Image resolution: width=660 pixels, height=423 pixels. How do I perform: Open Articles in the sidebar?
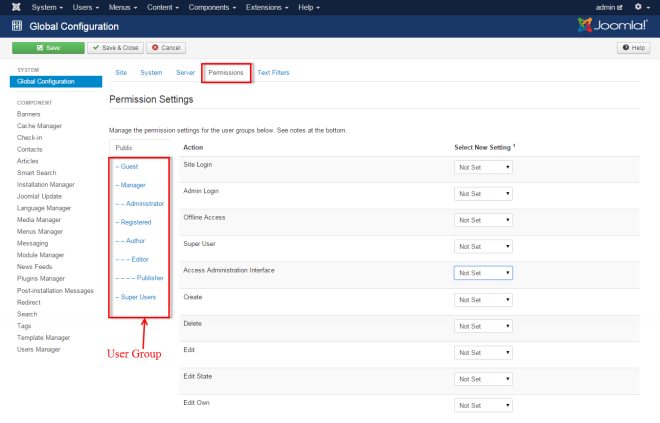pos(27,161)
